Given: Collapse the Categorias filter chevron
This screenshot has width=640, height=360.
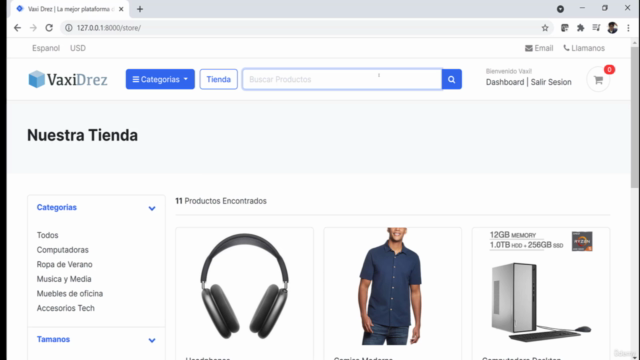Looking at the screenshot, I should coord(152,208).
